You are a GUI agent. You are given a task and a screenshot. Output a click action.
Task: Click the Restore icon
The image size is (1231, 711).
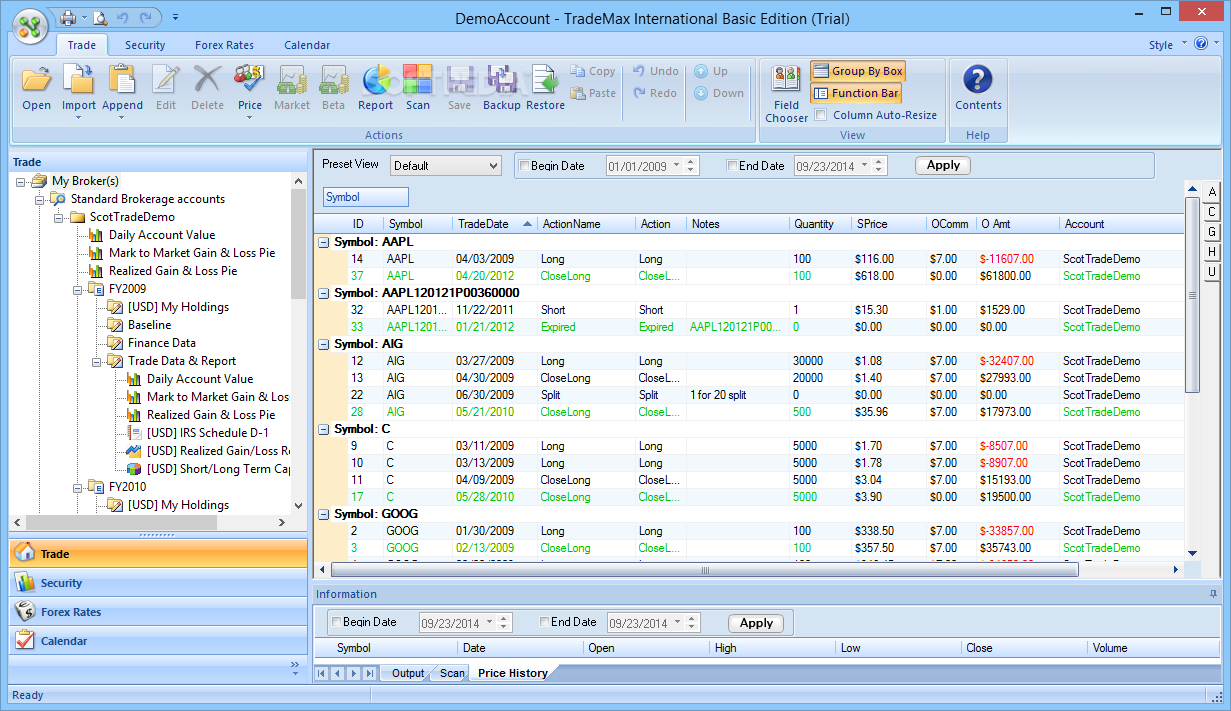(545, 79)
